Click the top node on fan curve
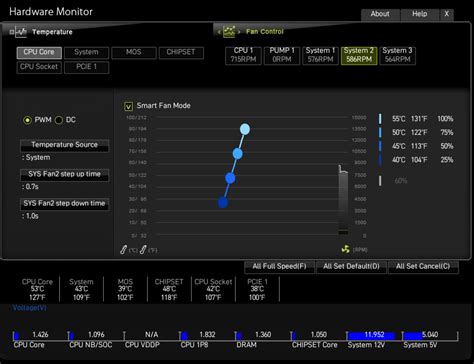The image size is (474, 364). (x=245, y=129)
